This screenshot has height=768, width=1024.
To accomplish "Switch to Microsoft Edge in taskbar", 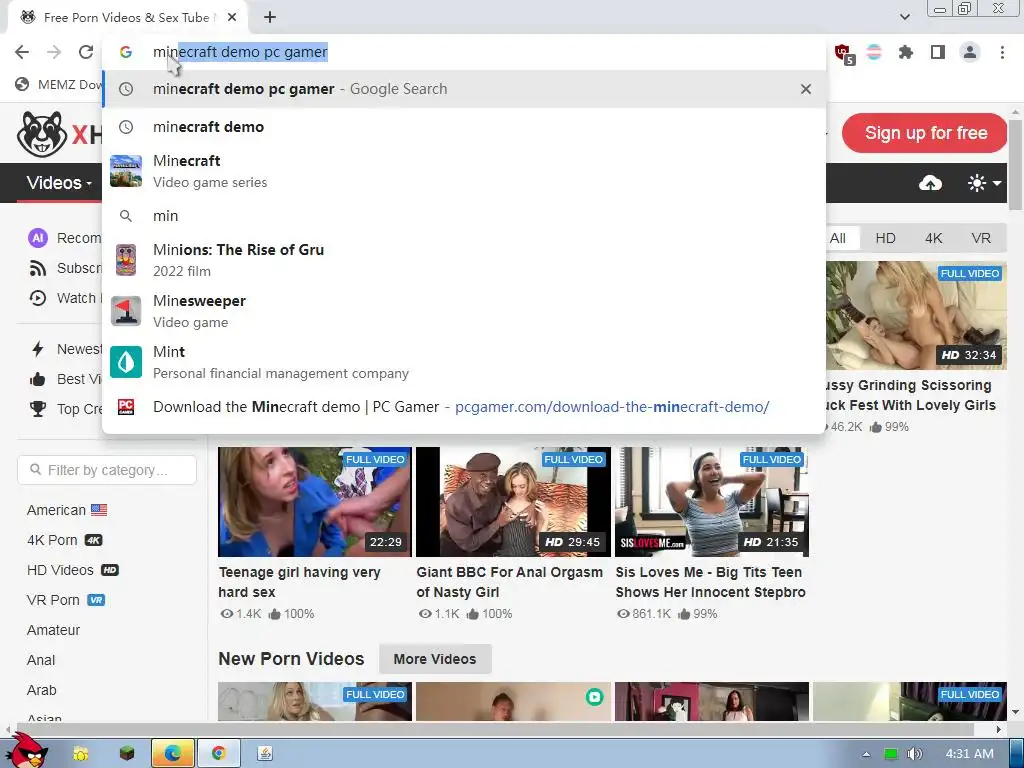I will [x=172, y=754].
